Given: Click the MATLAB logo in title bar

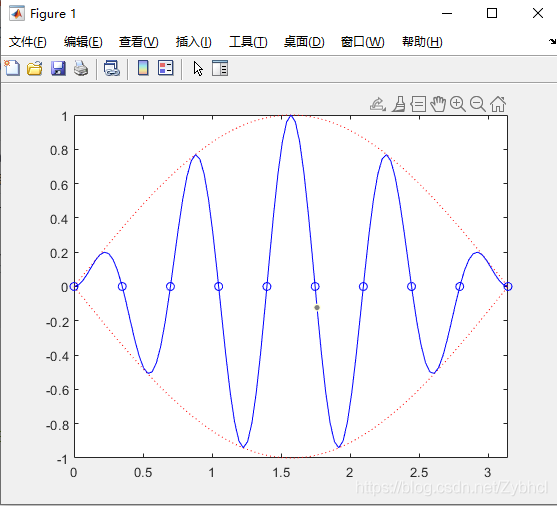Looking at the screenshot, I should [17, 14].
